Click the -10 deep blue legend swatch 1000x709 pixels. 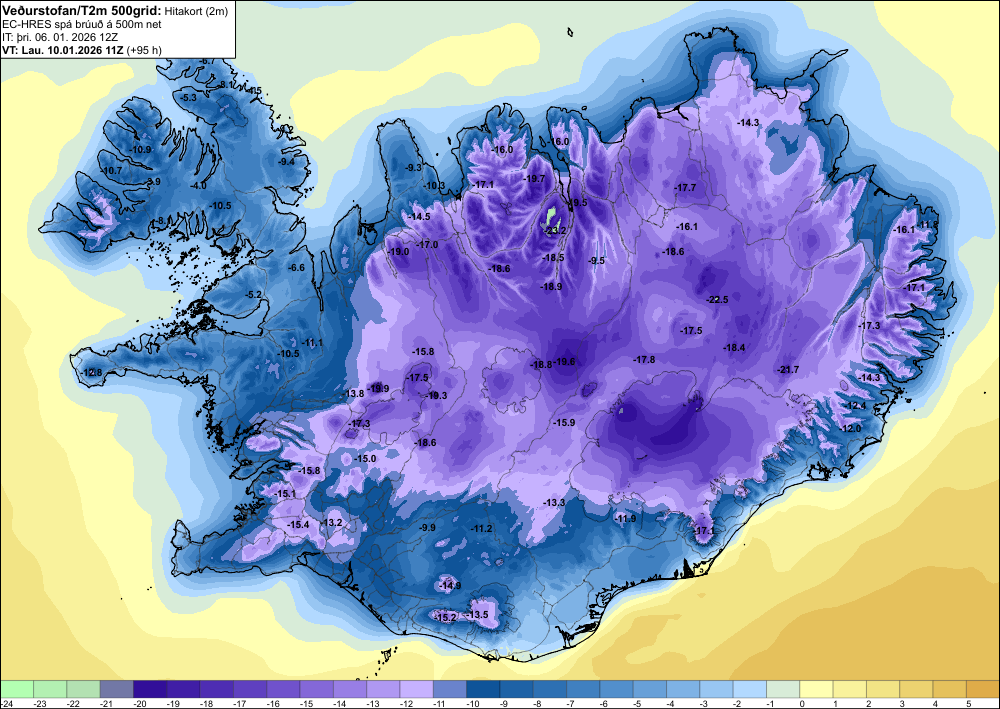(483, 689)
